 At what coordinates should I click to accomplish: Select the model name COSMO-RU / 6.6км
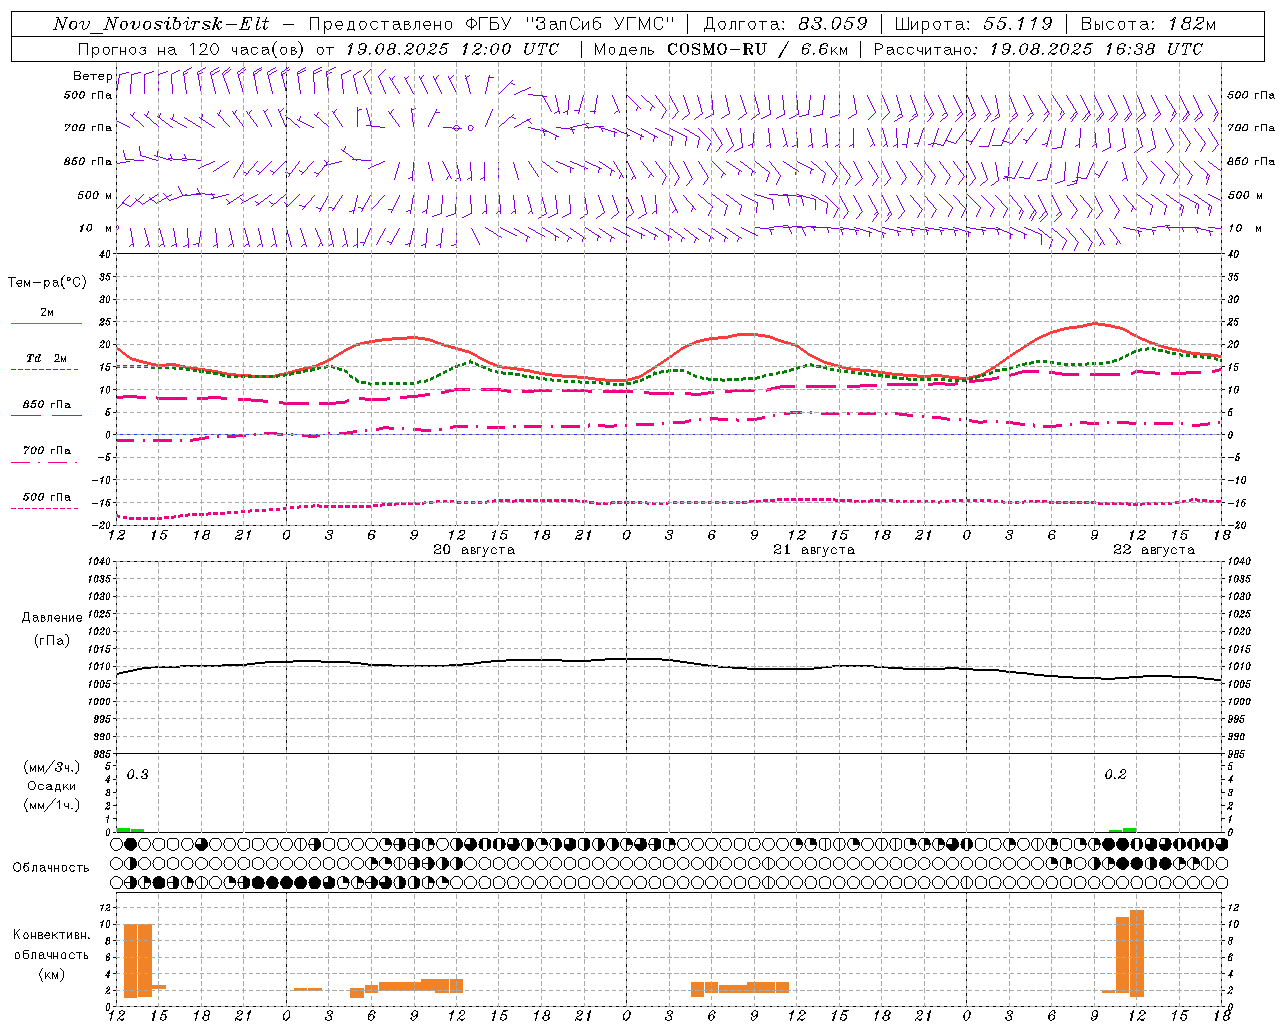click(758, 49)
